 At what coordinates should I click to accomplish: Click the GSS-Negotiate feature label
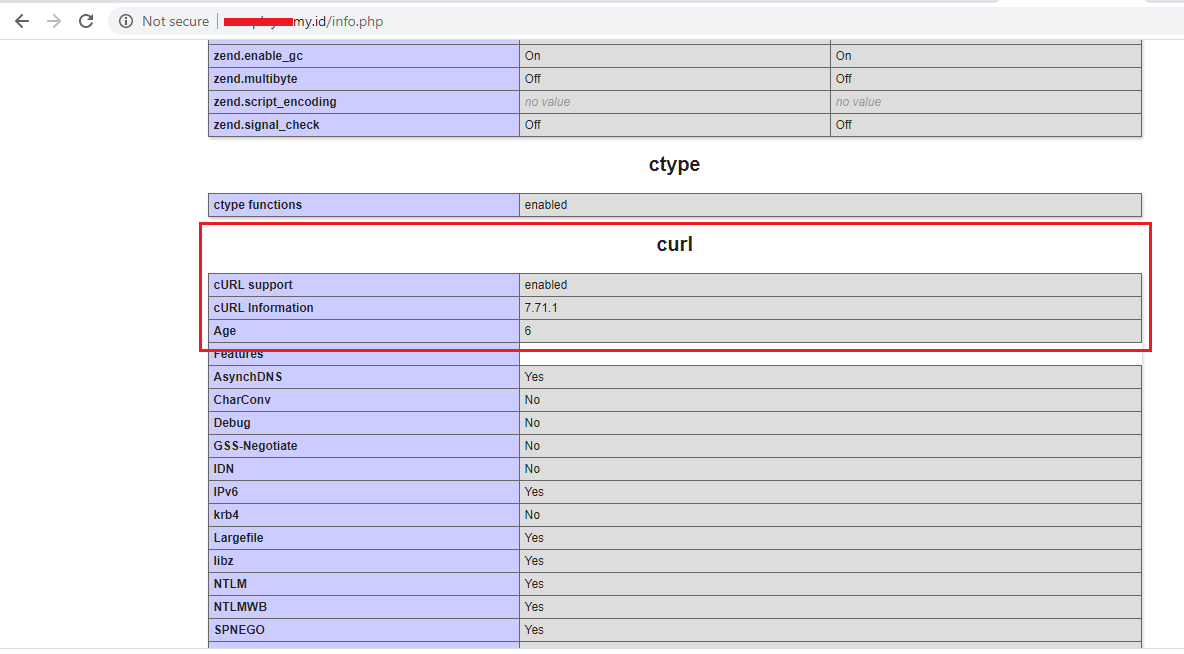pos(255,446)
